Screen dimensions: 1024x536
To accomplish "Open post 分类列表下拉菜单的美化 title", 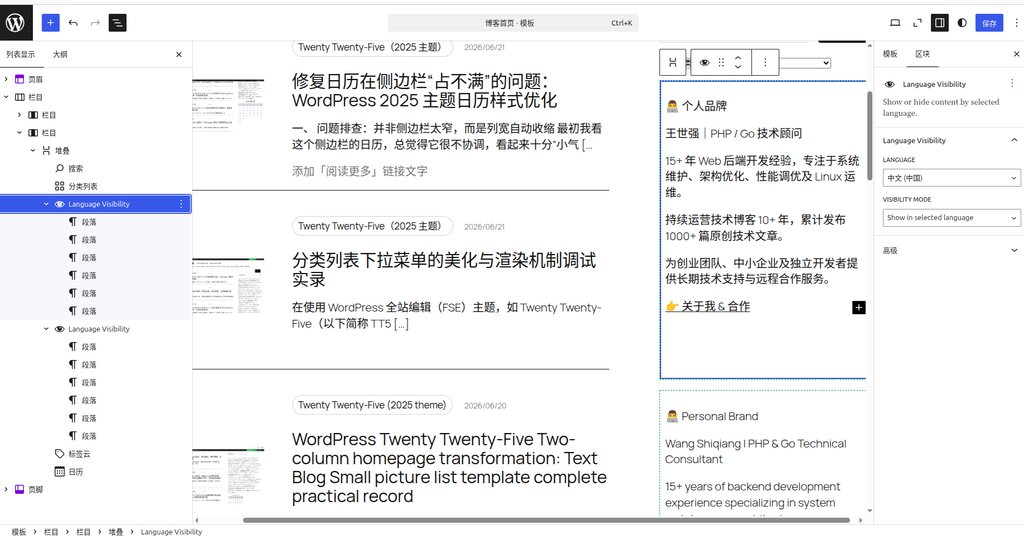I will point(444,270).
